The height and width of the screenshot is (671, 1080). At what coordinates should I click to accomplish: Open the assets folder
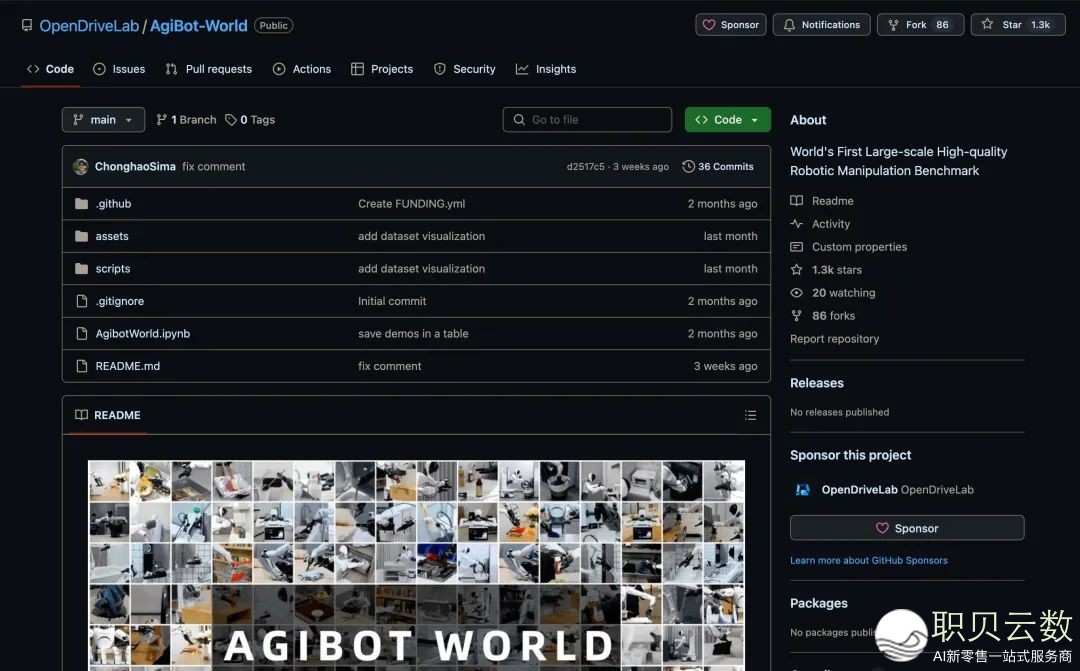click(x=112, y=236)
